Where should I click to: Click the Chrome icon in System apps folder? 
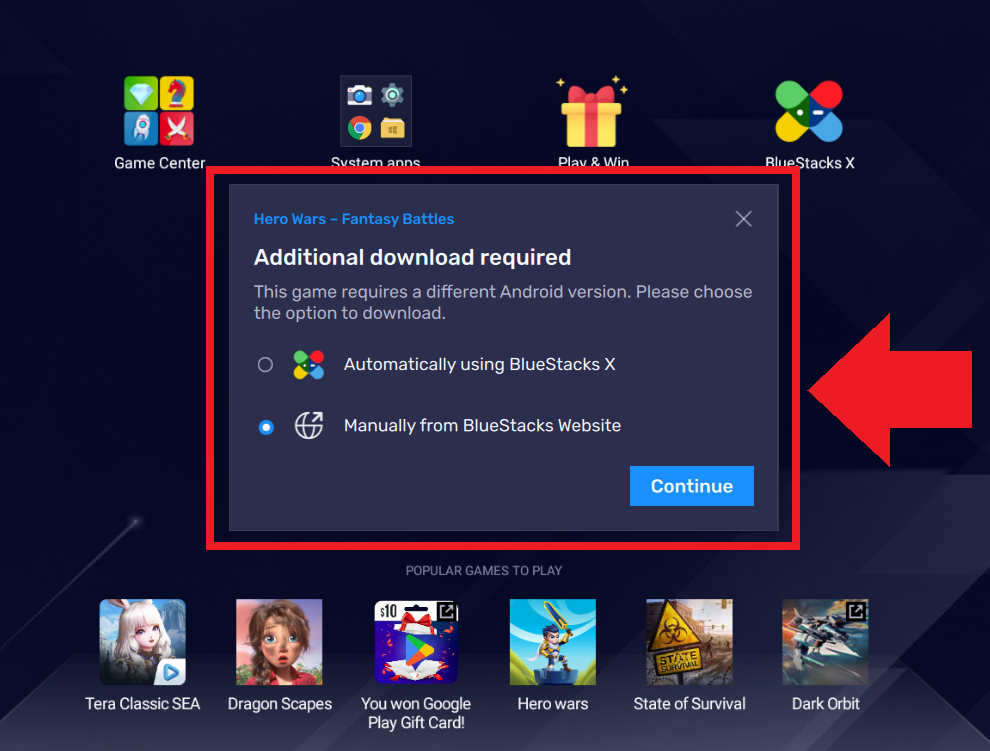[360, 128]
